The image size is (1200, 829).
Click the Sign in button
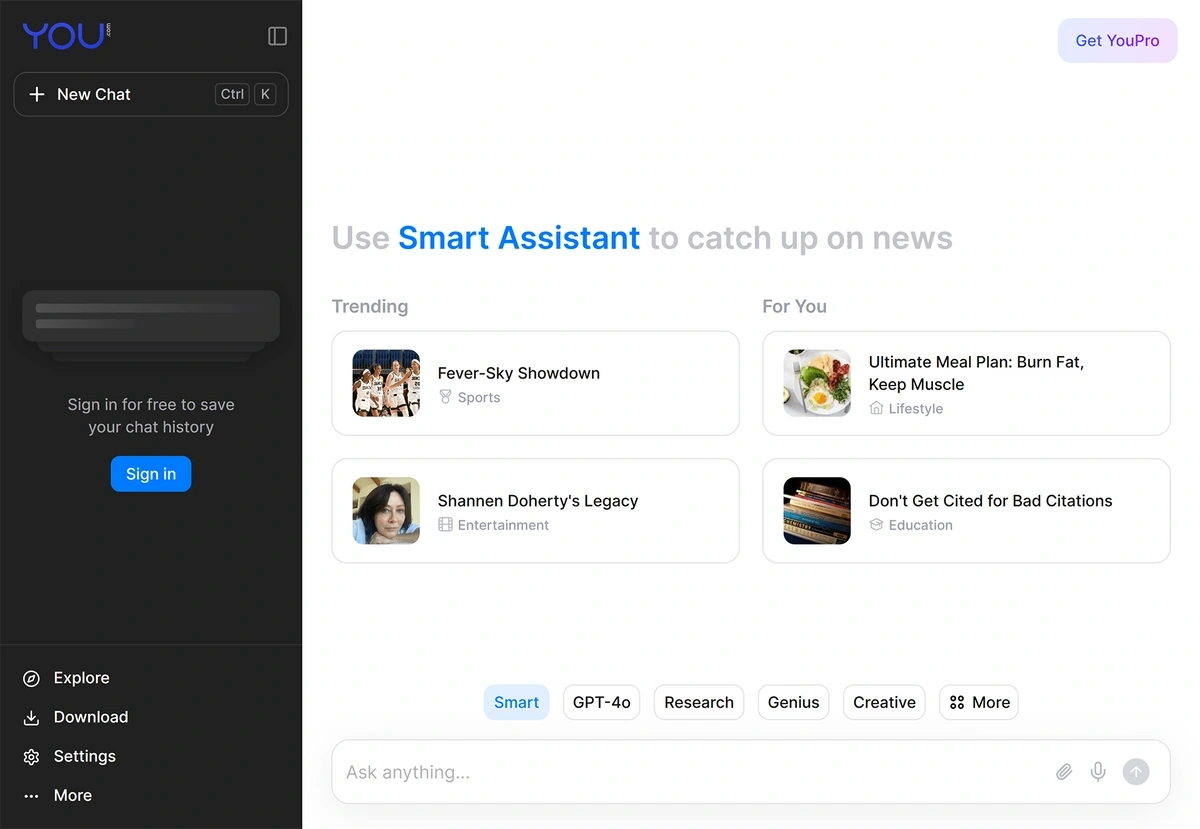tap(151, 474)
